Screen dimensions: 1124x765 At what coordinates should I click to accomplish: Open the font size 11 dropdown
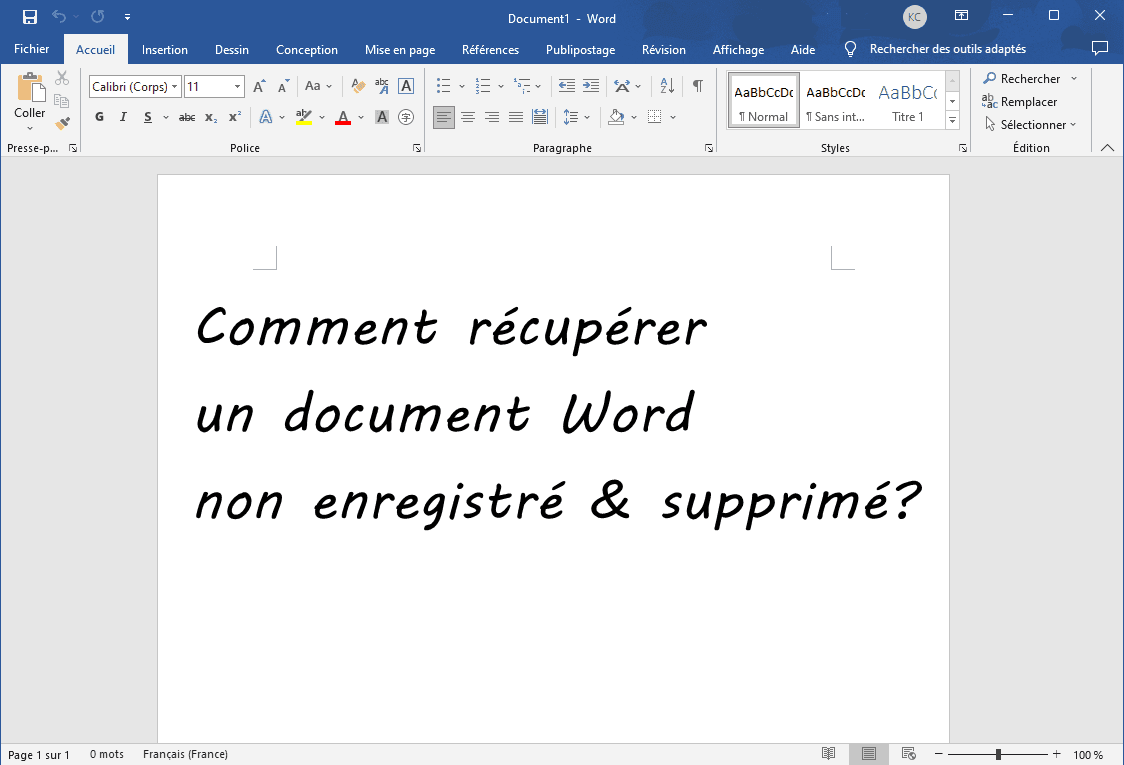[237, 87]
